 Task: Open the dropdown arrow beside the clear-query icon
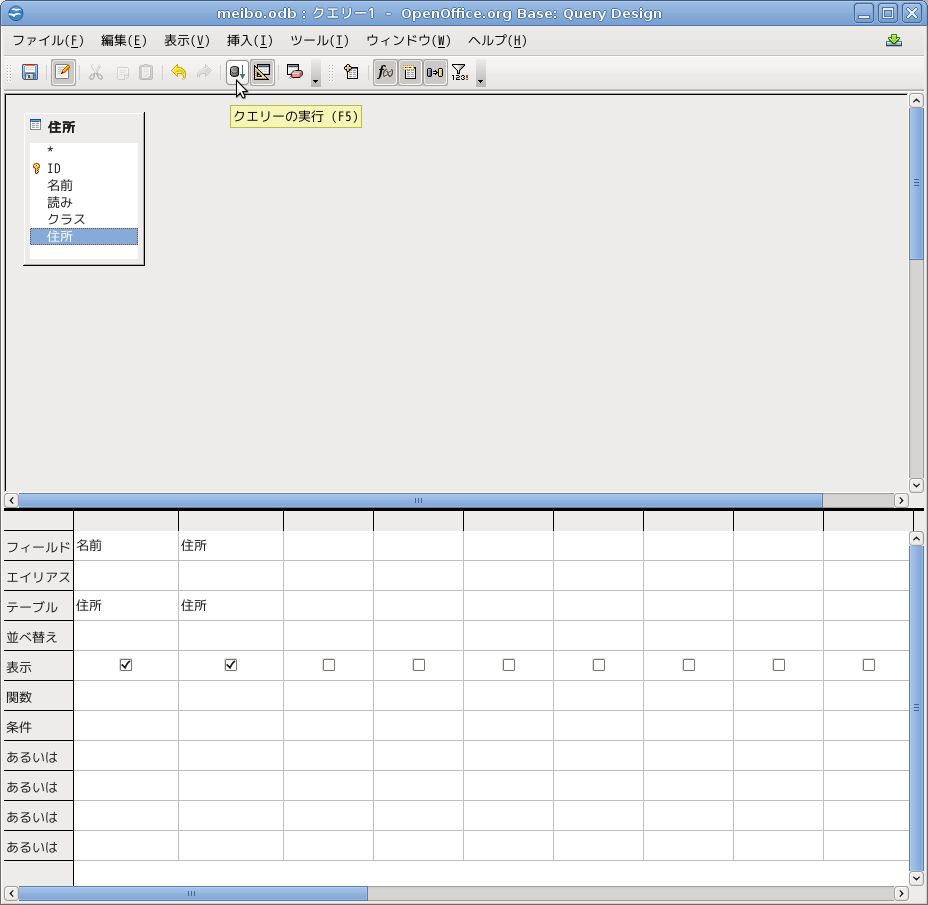pyautogui.click(x=316, y=74)
